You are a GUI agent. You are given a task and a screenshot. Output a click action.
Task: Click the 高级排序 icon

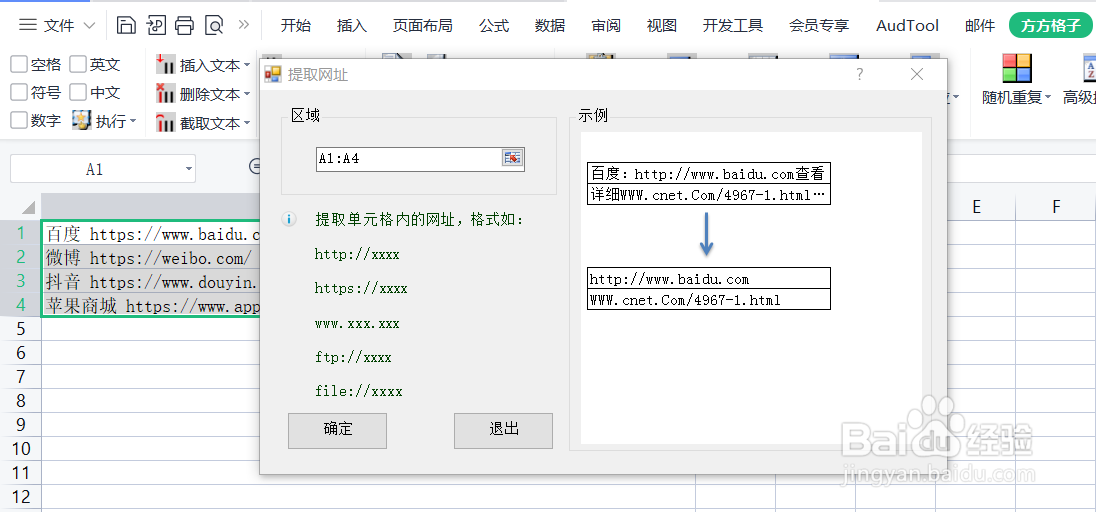[1089, 69]
